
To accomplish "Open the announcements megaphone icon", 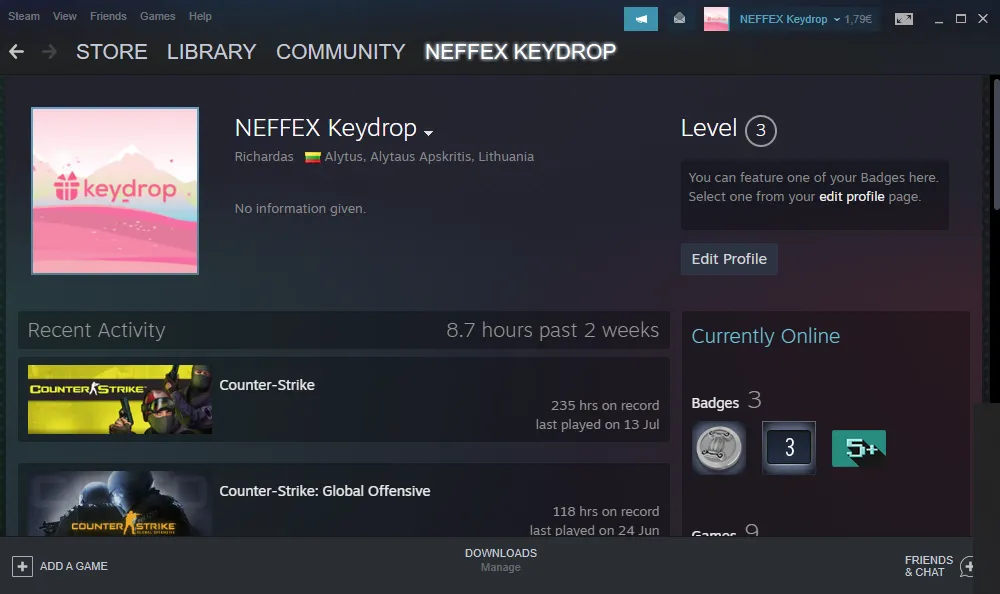I will pos(640,19).
